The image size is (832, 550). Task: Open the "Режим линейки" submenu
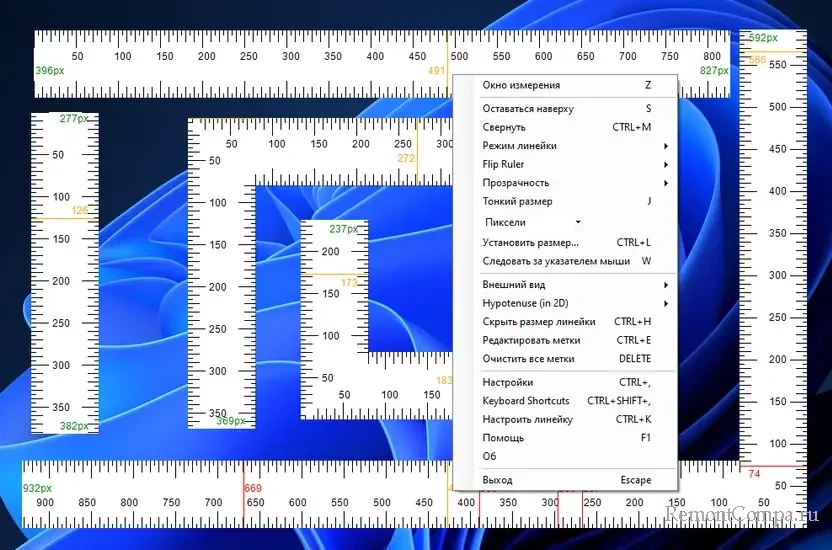pos(566,146)
